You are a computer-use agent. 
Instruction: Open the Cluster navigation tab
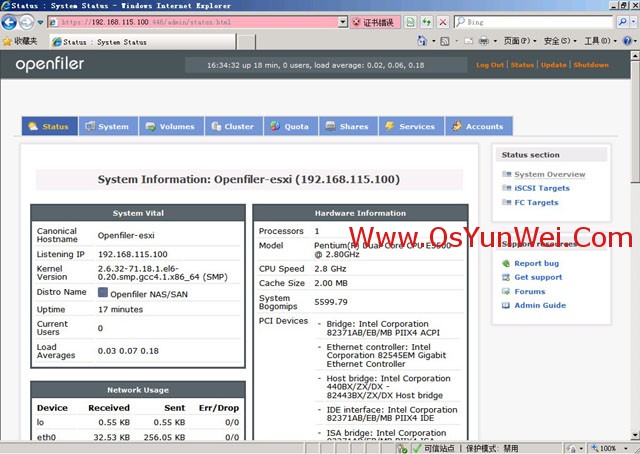pos(233,126)
